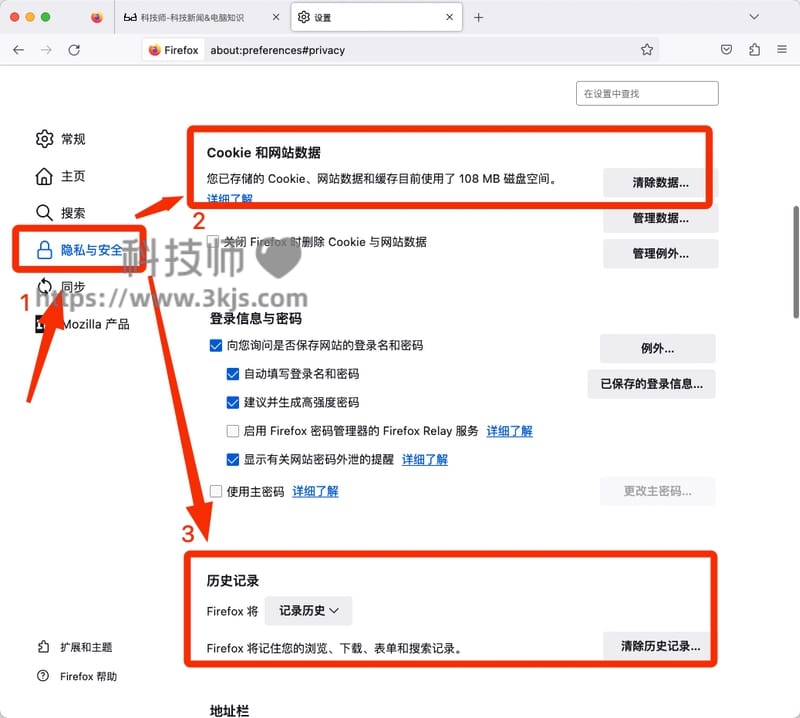This screenshot has height=718, width=800.
Task: Toggle 向您询问是否保存网站的登录名和密码 checkbox
Action: (x=215, y=345)
